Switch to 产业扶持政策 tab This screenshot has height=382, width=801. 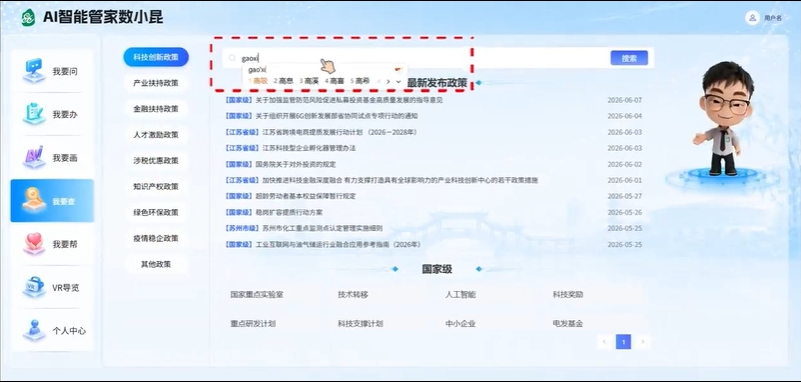(x=156, y=83)
